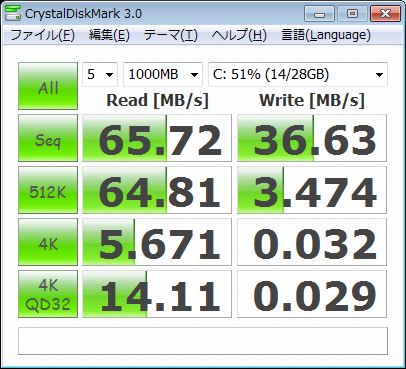
Task: Start the 4K QD32 benchmark test
Action: coord(48,294)
